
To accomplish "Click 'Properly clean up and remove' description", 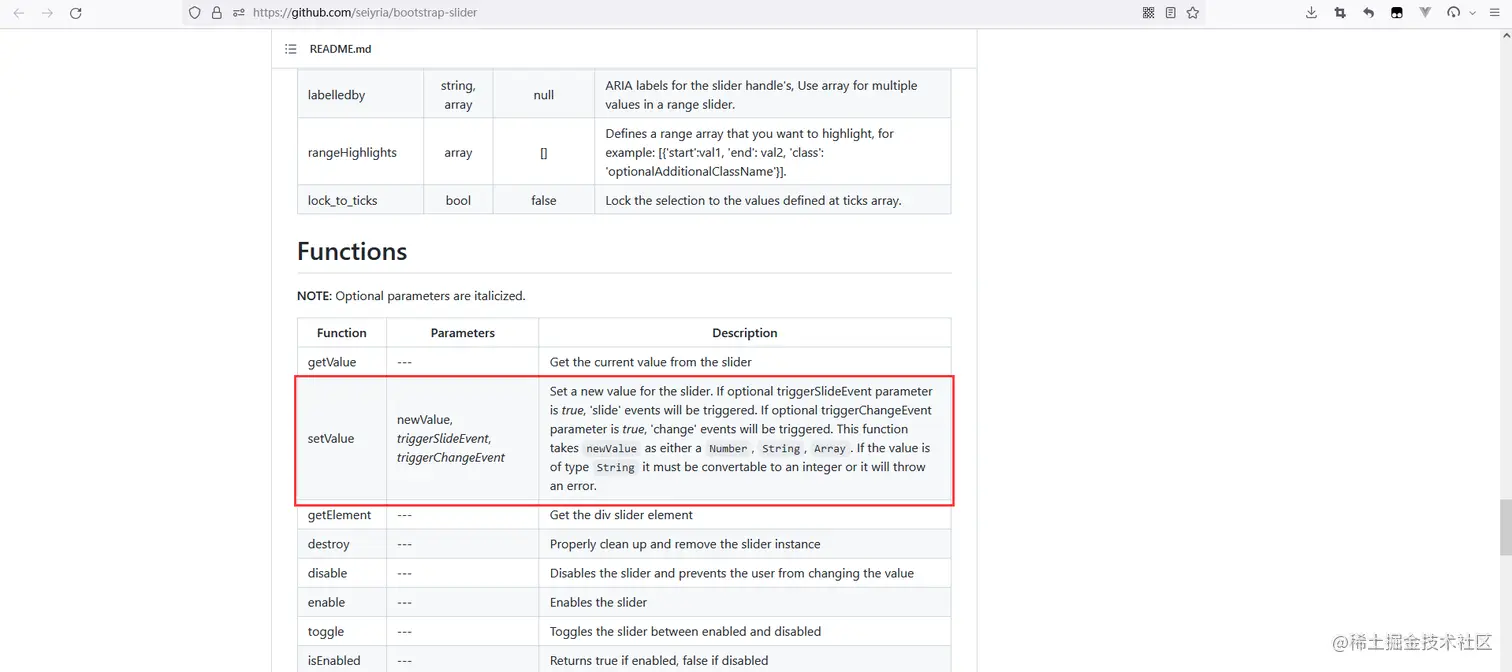I will tap(685, 544).
